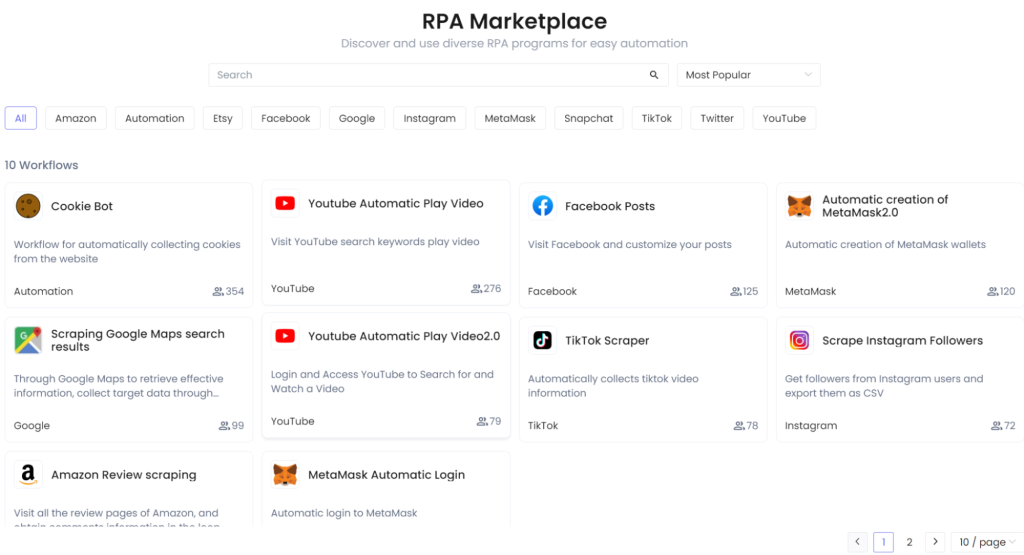Filter workflows by Amazon
The width and height of the screenshot is (1024, 555).
[x=76, y=118]
